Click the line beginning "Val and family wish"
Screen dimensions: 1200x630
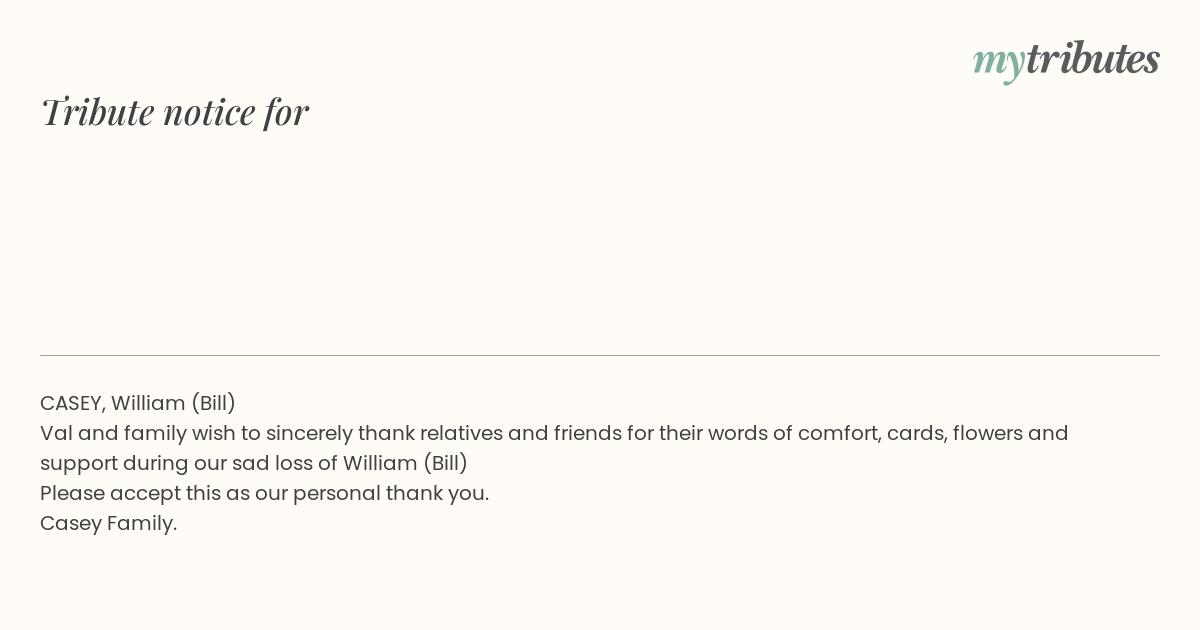(554, 433)
